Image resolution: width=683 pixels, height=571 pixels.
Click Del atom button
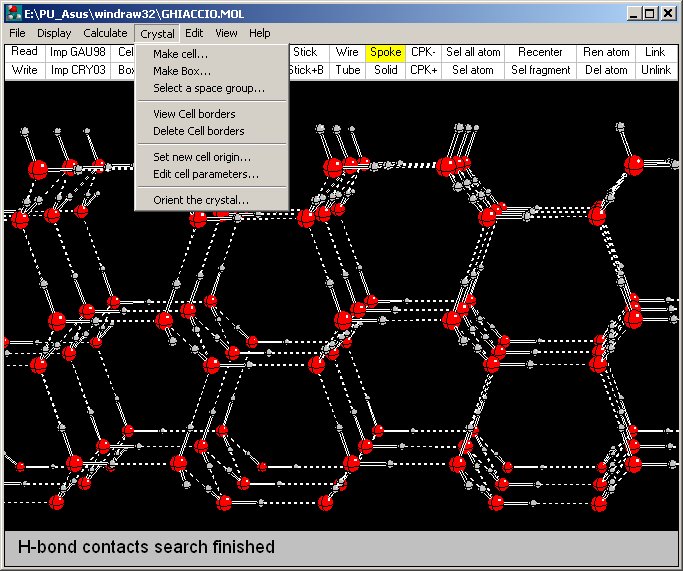tap(606, 70)
